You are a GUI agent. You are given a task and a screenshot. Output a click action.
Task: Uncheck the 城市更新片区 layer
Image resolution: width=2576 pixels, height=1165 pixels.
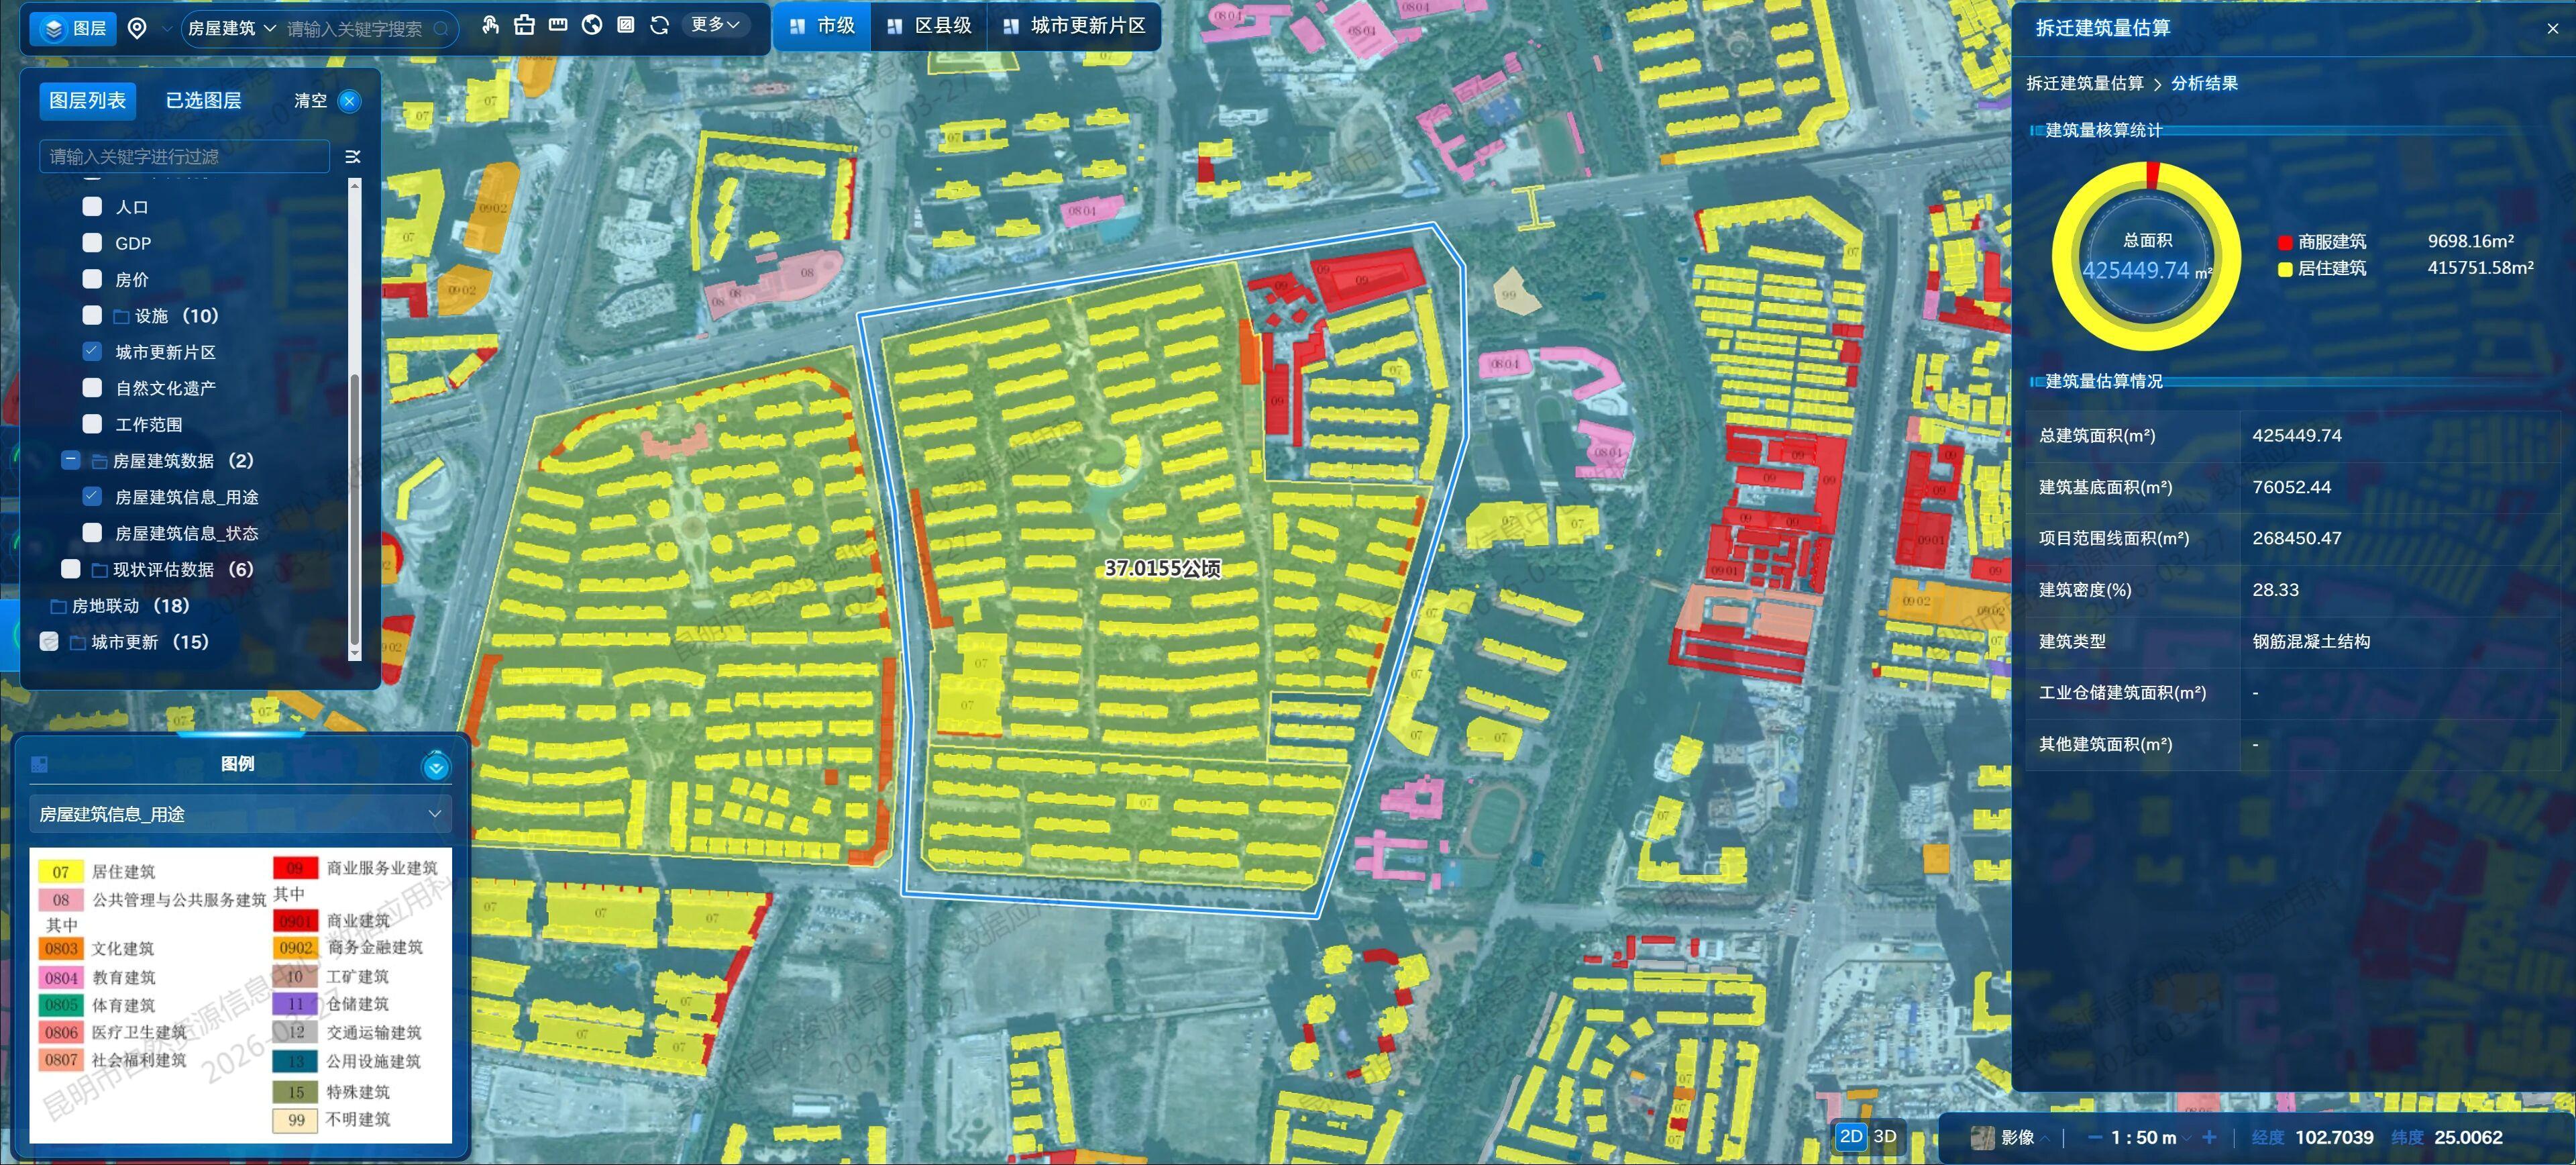click(x=92, y=351)
